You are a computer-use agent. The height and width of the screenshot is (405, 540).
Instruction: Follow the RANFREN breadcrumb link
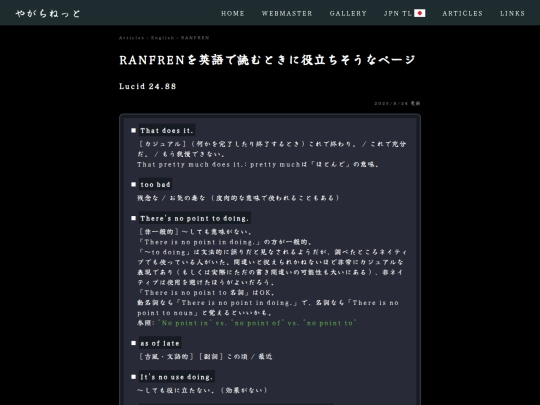pos(195,38)
